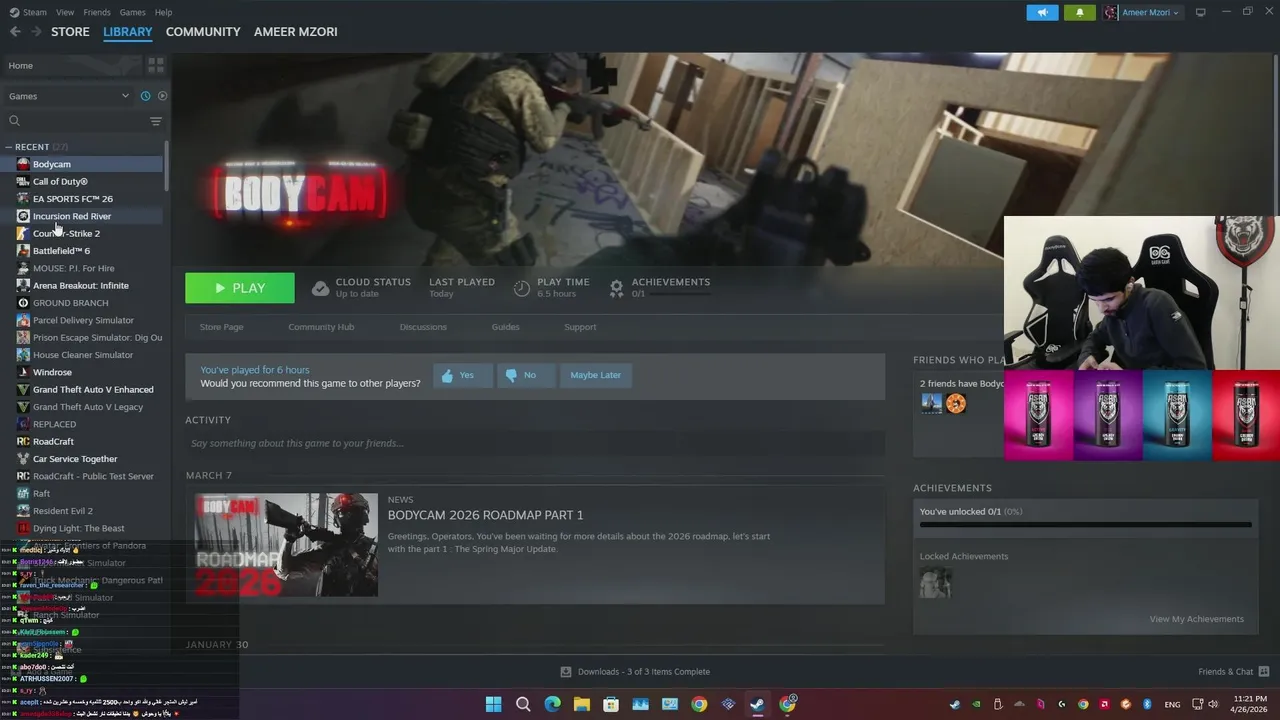Expand the Games filter dropdown
The image size is (1280, 720).
click(x=69, y=96)
